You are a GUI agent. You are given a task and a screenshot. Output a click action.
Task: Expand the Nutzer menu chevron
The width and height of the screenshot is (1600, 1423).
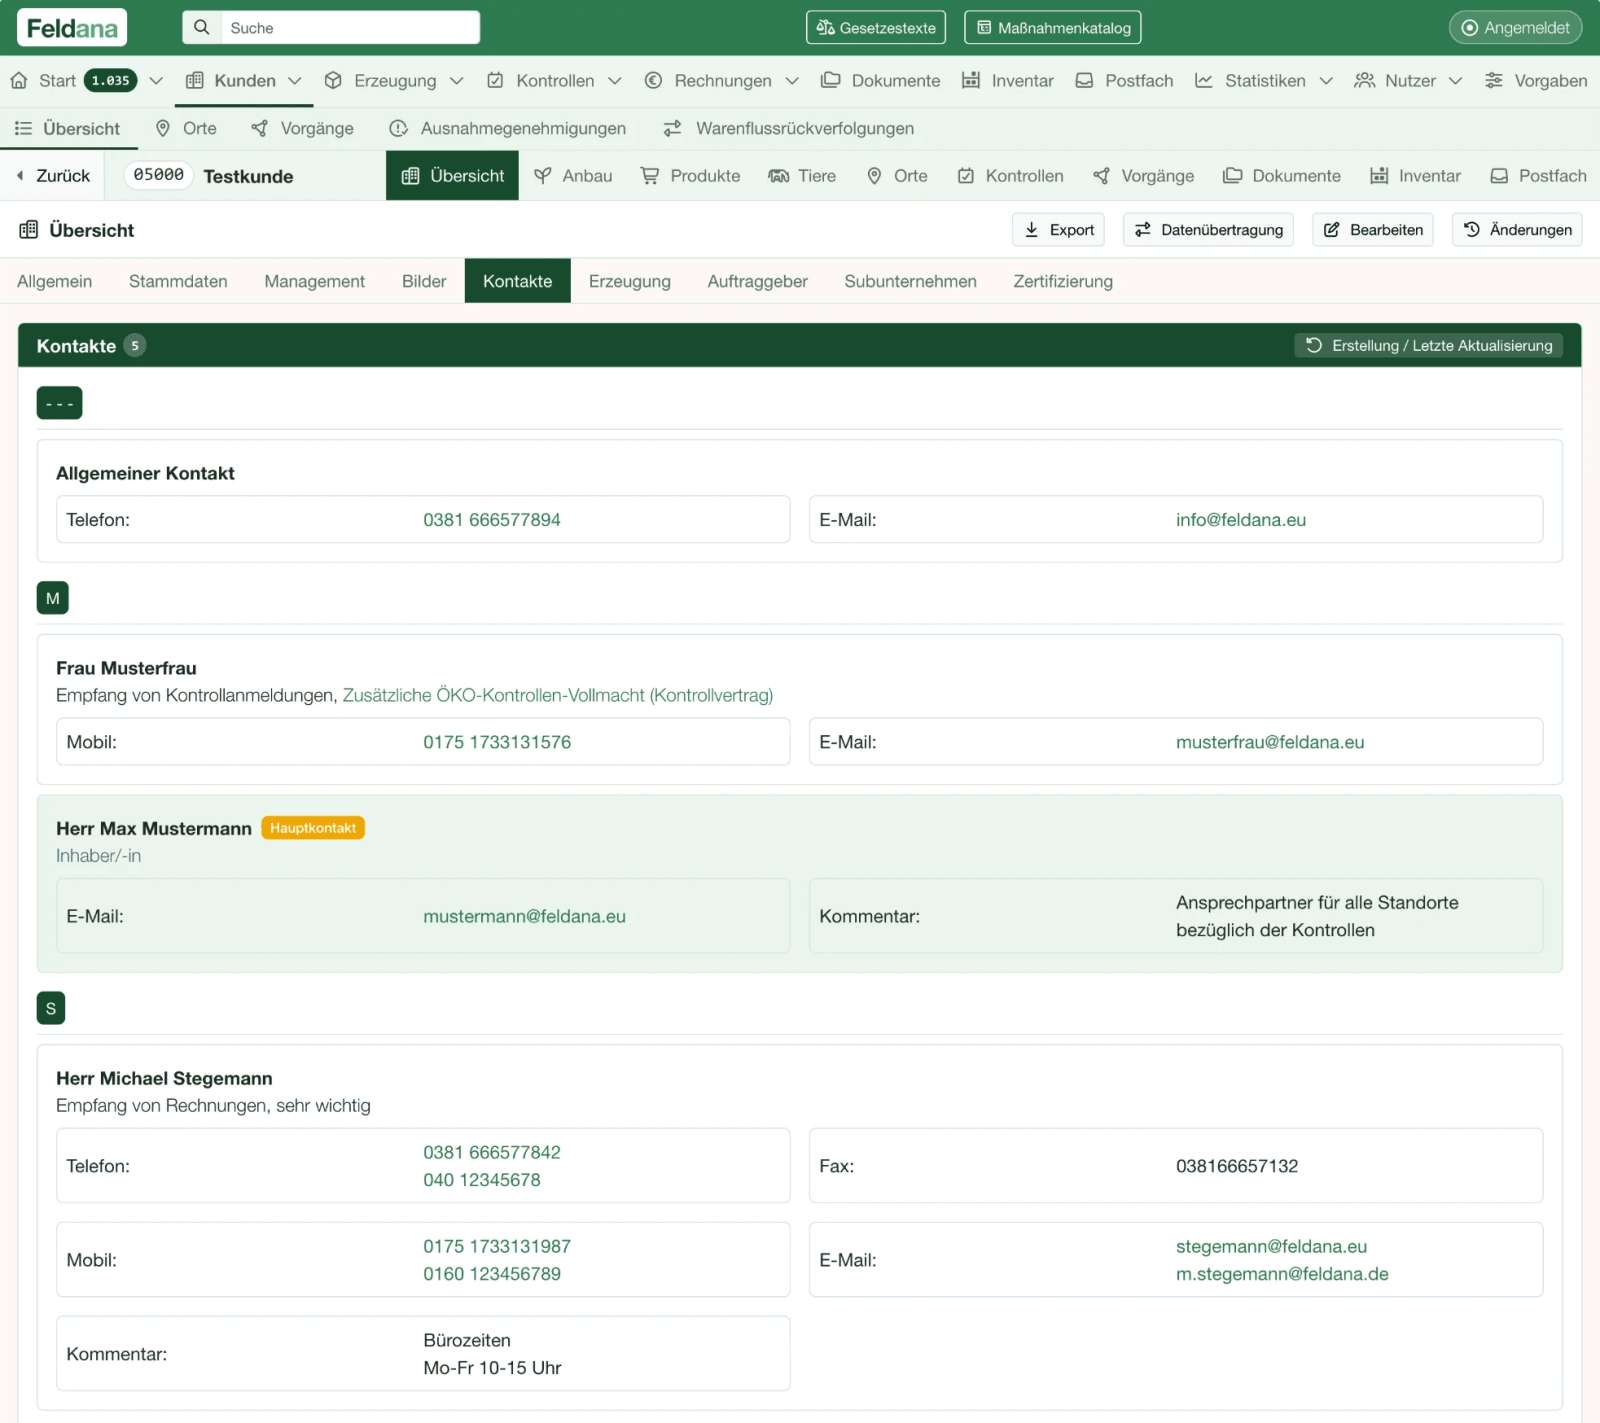[x=1456, y=81]
